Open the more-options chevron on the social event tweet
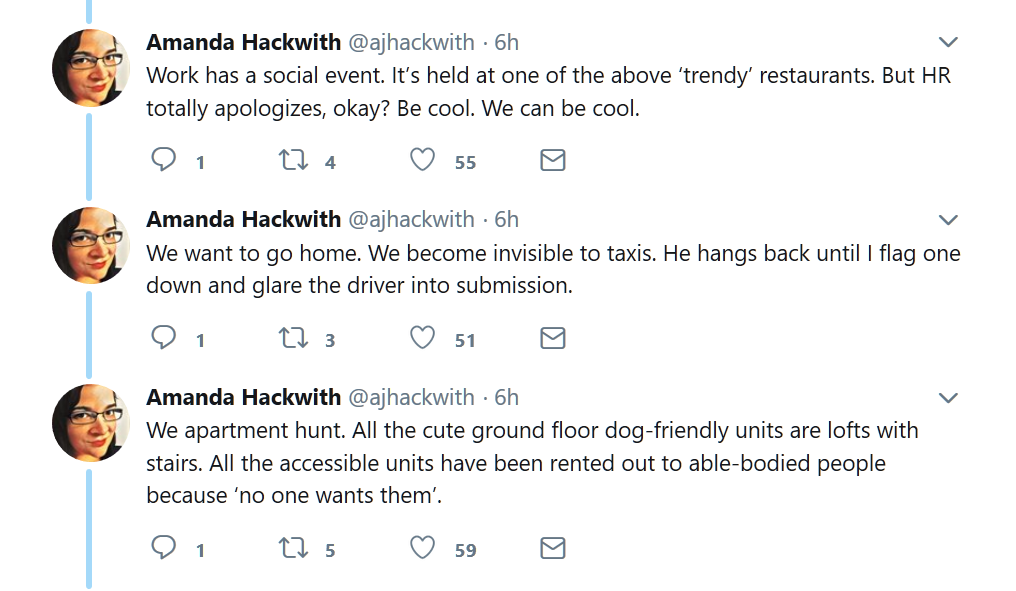The width and height of the screenshot is (1016, 591). click(948, 42)
